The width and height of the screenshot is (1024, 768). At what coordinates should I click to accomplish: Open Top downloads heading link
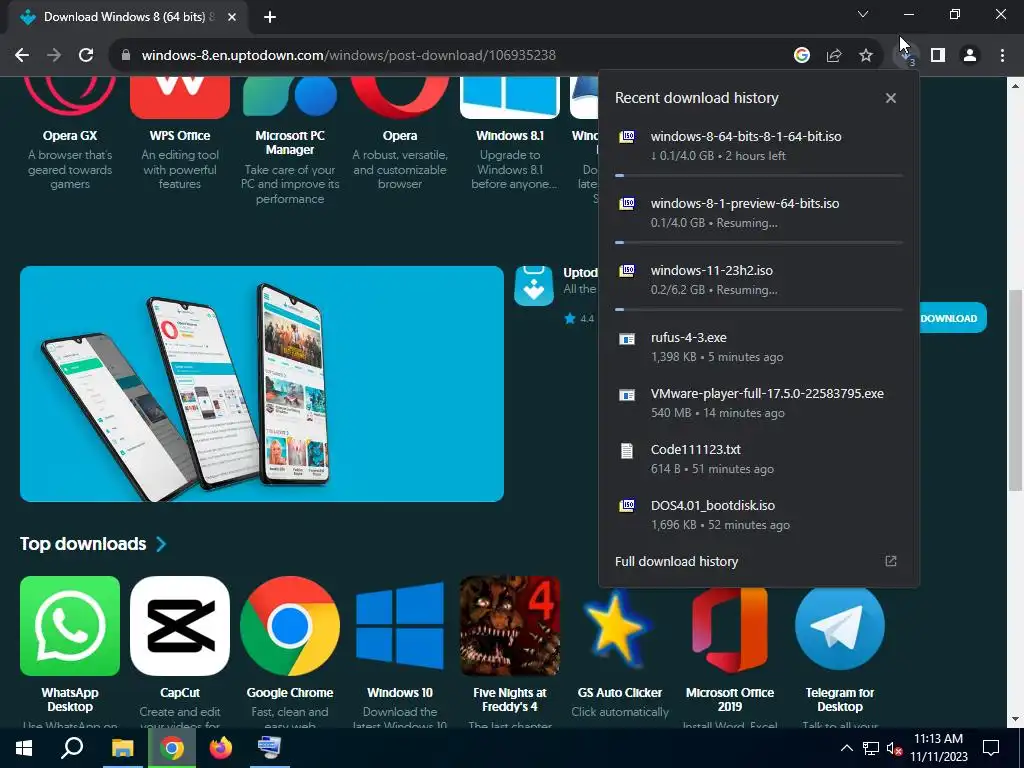tap(83, 544)
